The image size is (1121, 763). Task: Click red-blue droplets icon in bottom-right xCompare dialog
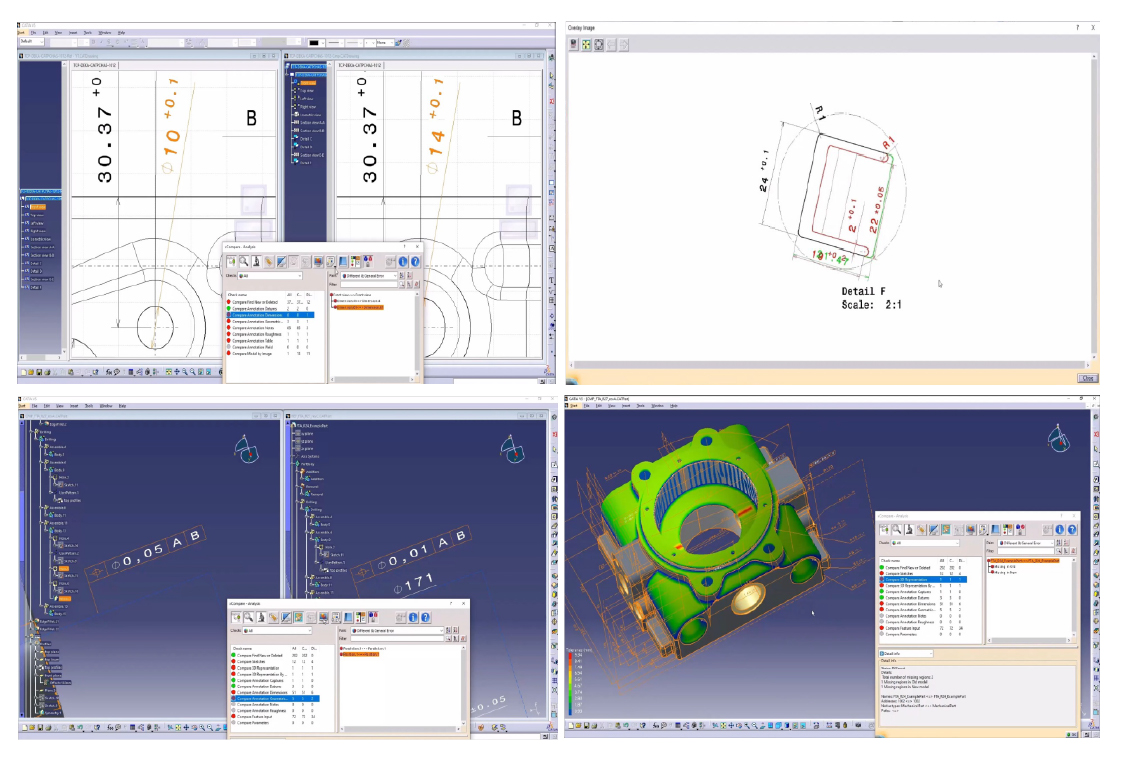coord(1021,529)
